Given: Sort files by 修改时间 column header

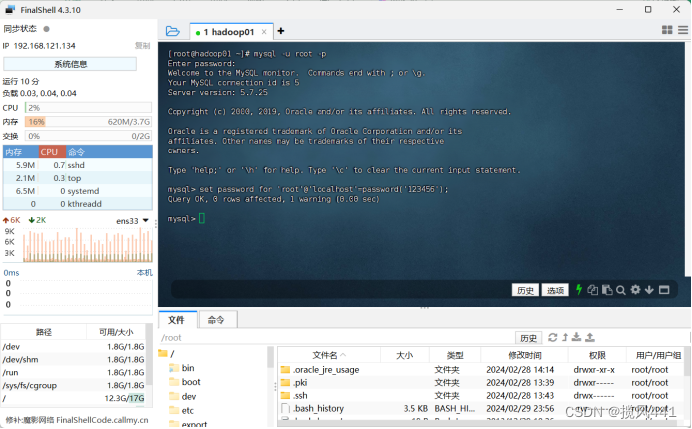Looking at the screenshot, I should click(x=524, y=355).
